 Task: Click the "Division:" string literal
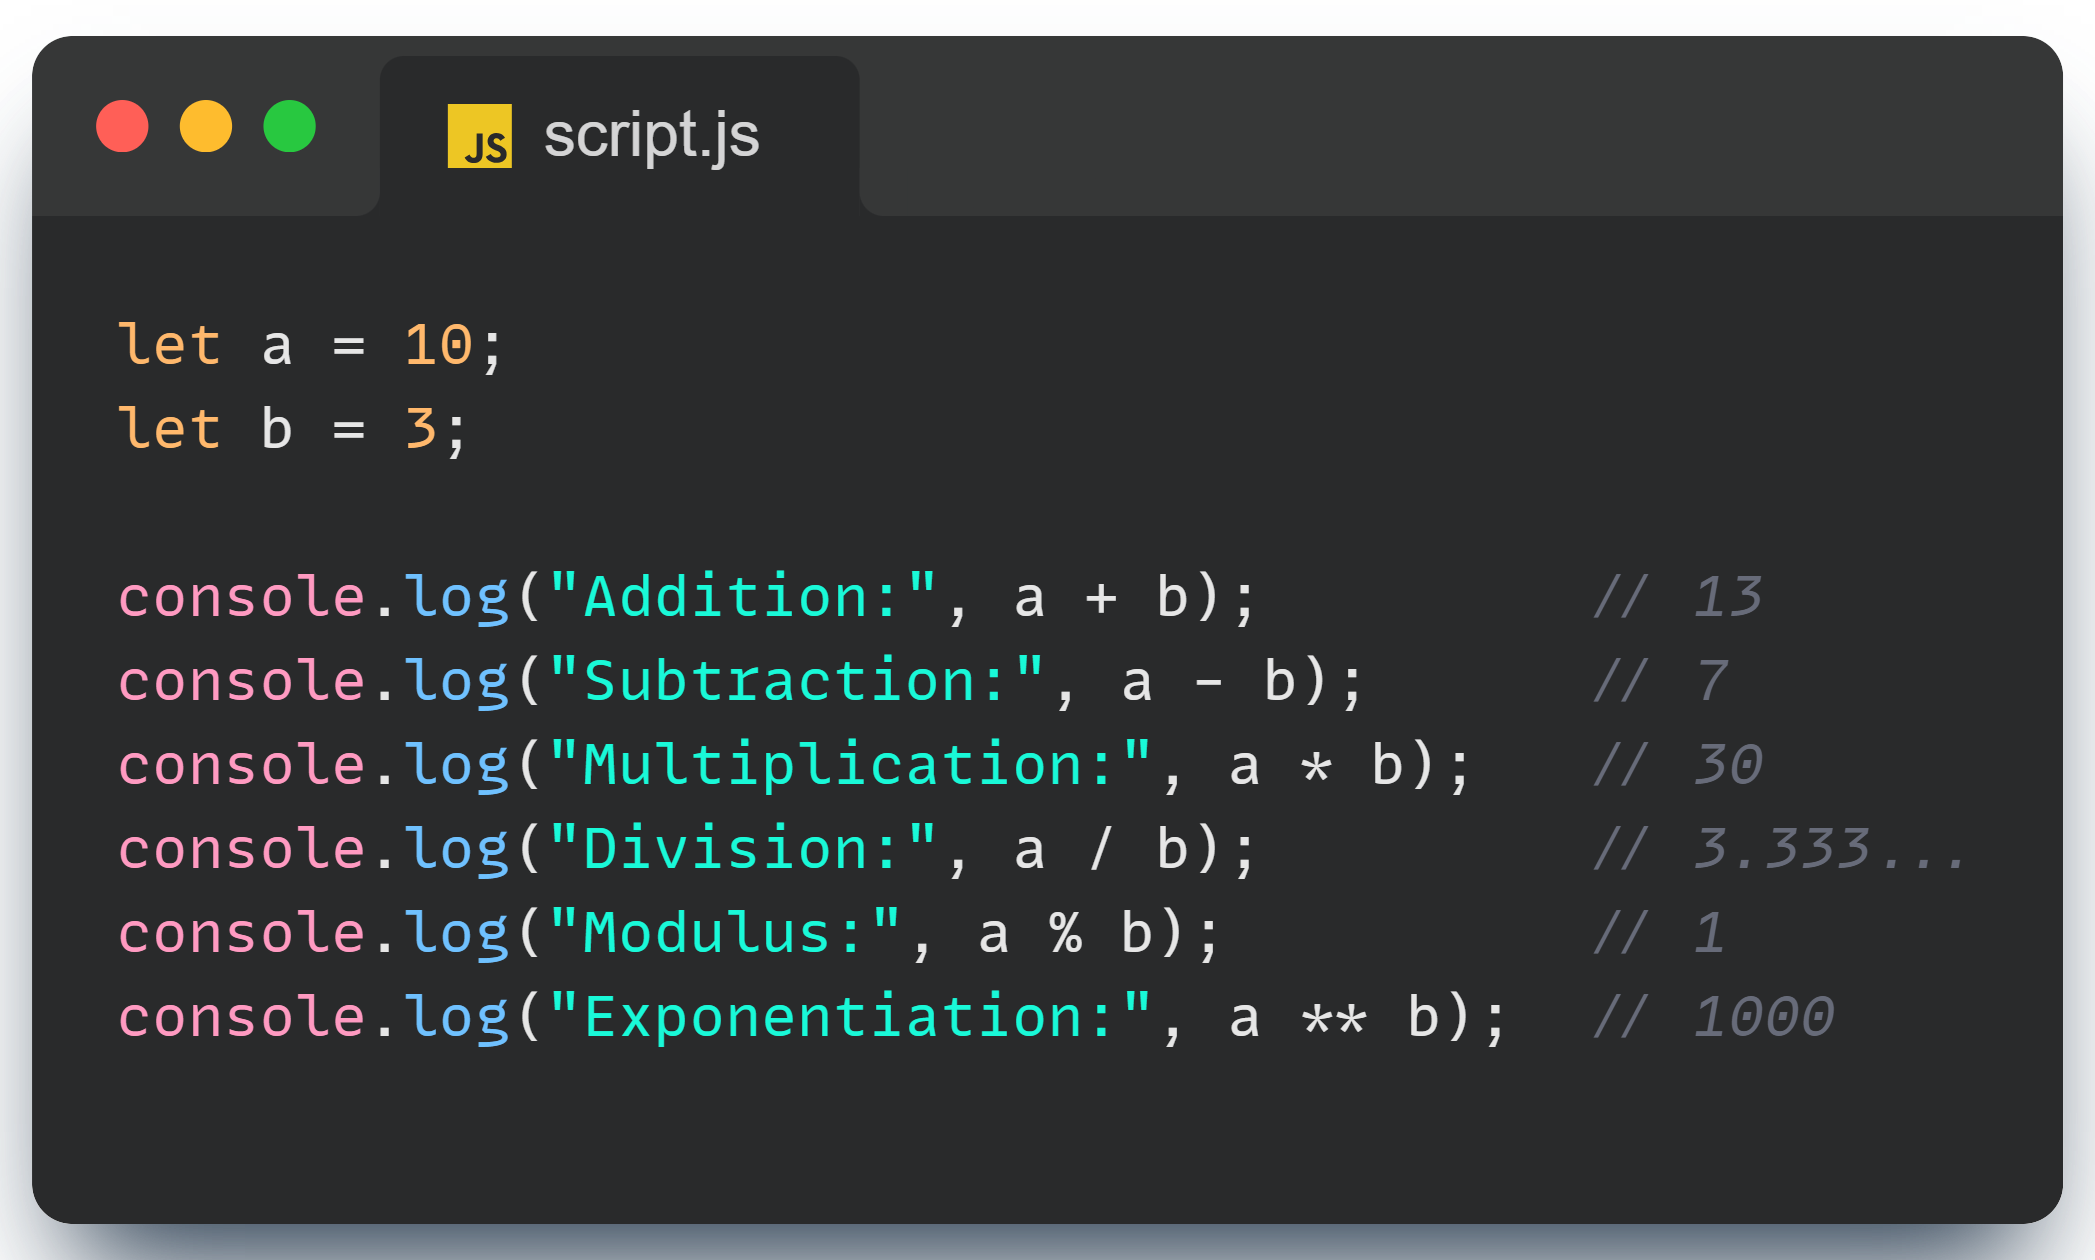[743, 849]
